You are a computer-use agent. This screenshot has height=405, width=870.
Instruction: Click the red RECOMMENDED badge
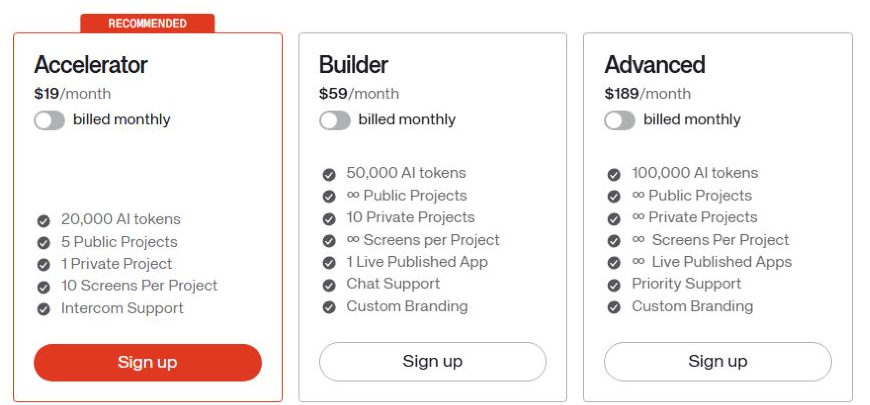(x=148, y=23)
